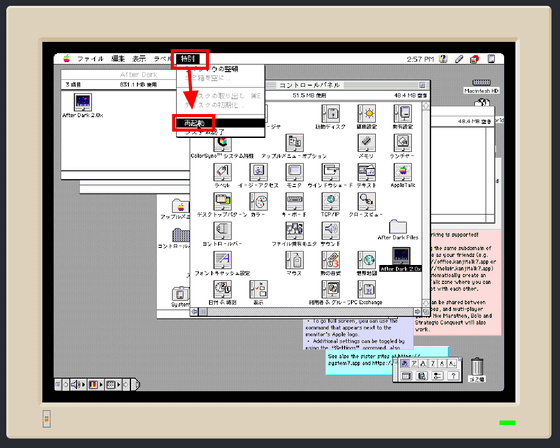The height and width of the screenshot is (448, 560).
Task: Select the ウインドウシェード WindowShade icon
Action: click(x=330, y=172)
